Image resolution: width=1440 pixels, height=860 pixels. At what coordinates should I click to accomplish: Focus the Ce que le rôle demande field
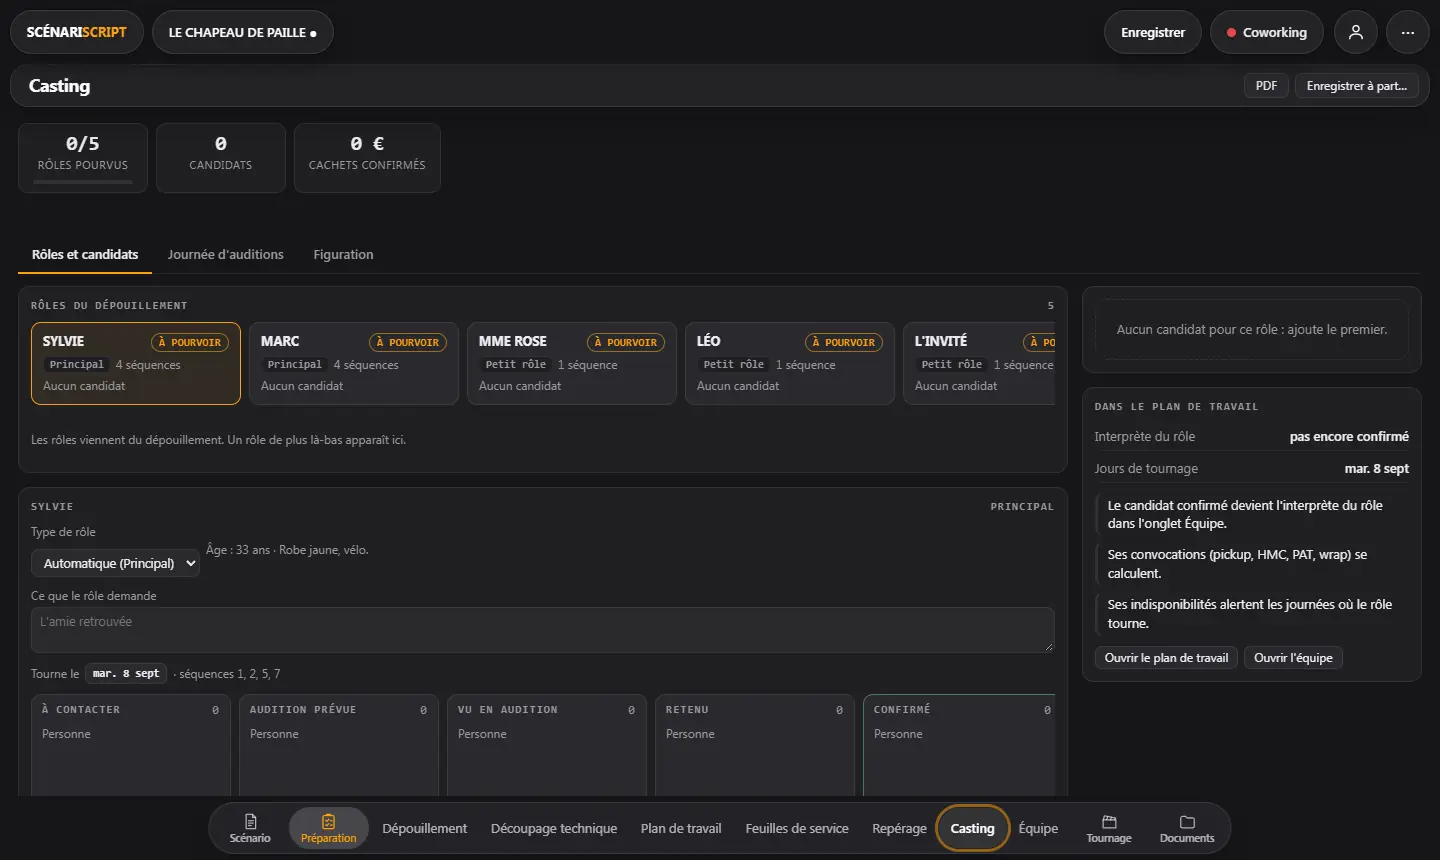pyautogui.click(x=543, y=630)
